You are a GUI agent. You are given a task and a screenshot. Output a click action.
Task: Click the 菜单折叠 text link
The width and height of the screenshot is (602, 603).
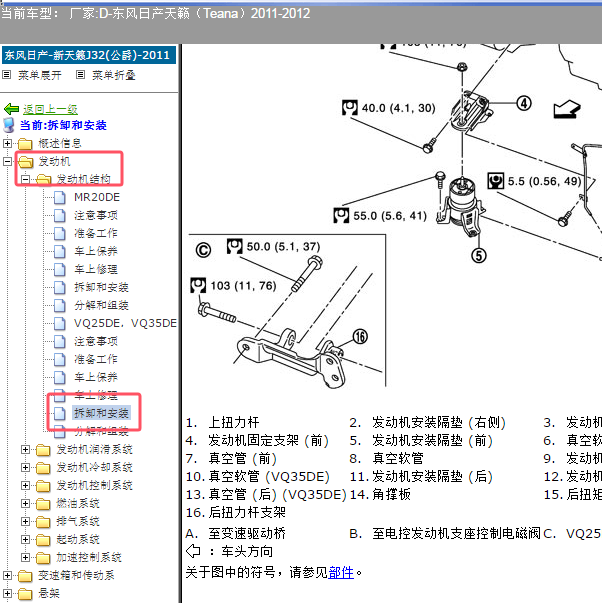(x=114, y=75)
